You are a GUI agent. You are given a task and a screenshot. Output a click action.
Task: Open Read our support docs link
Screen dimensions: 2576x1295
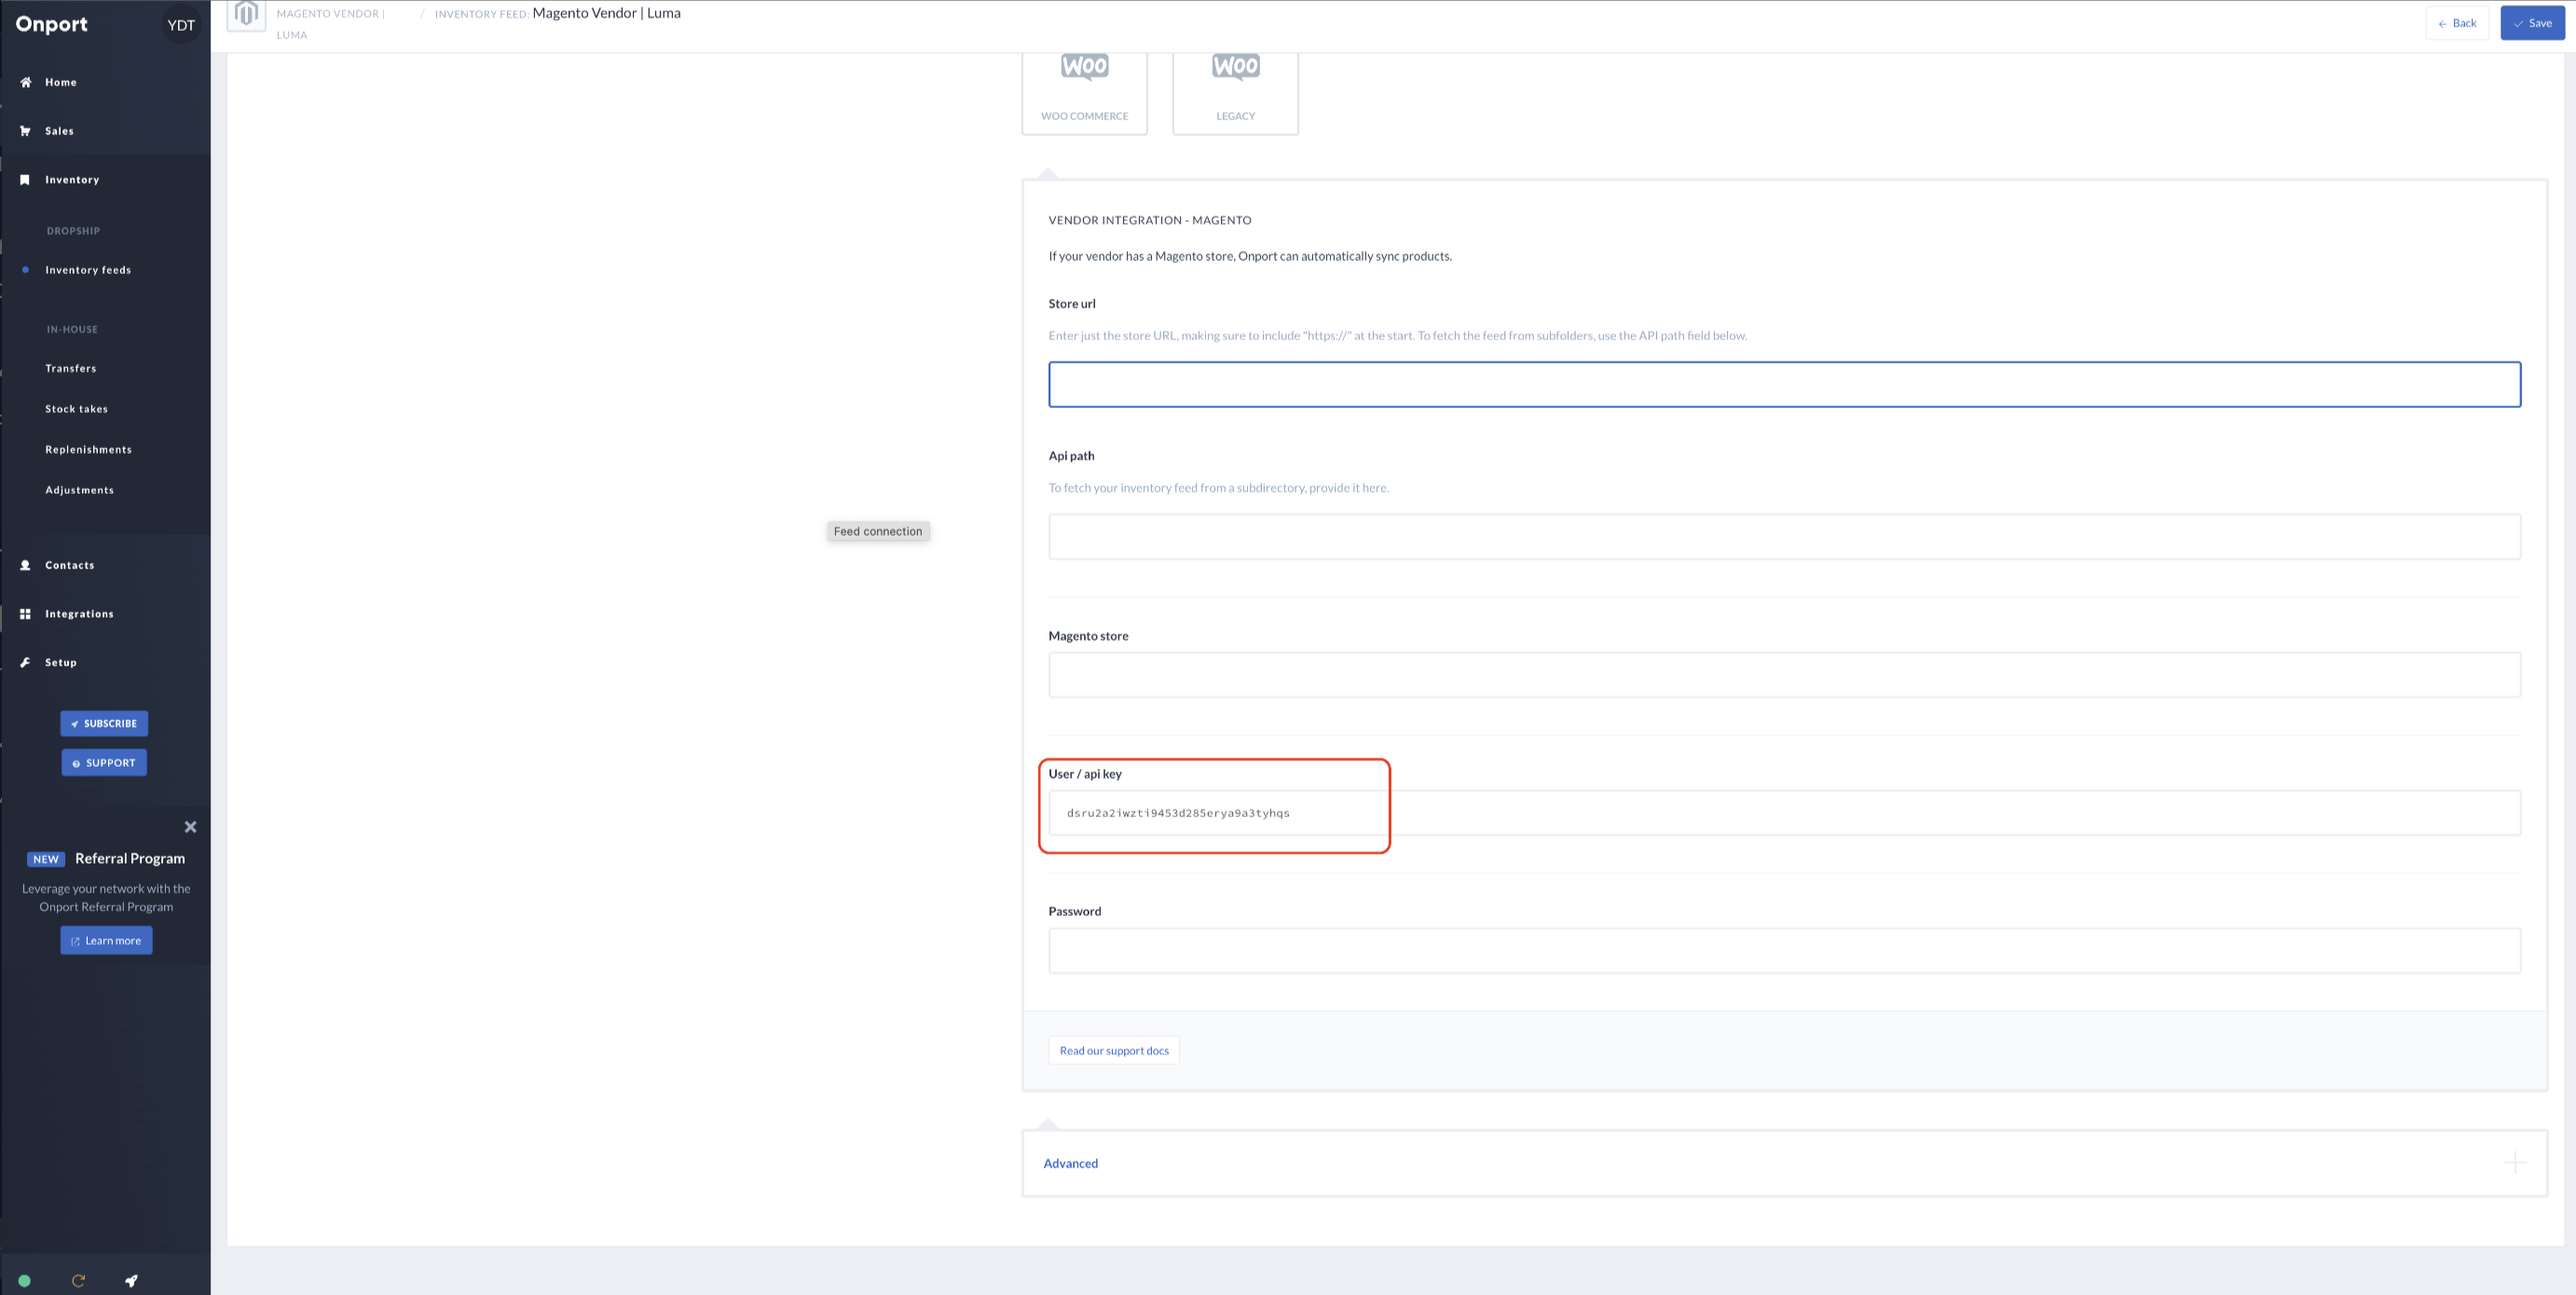pyautogui.click(x=1114, y=1050)
